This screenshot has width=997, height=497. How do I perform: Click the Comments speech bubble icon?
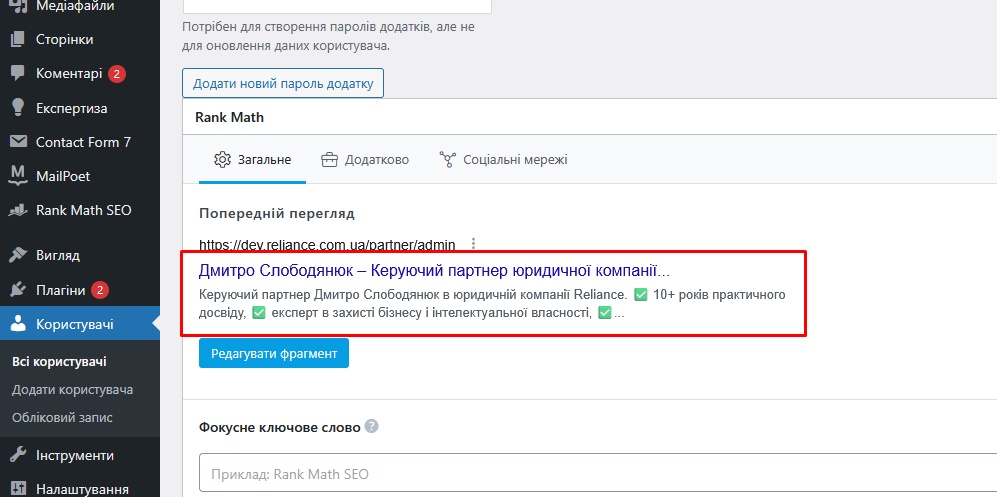click(18, 73)
